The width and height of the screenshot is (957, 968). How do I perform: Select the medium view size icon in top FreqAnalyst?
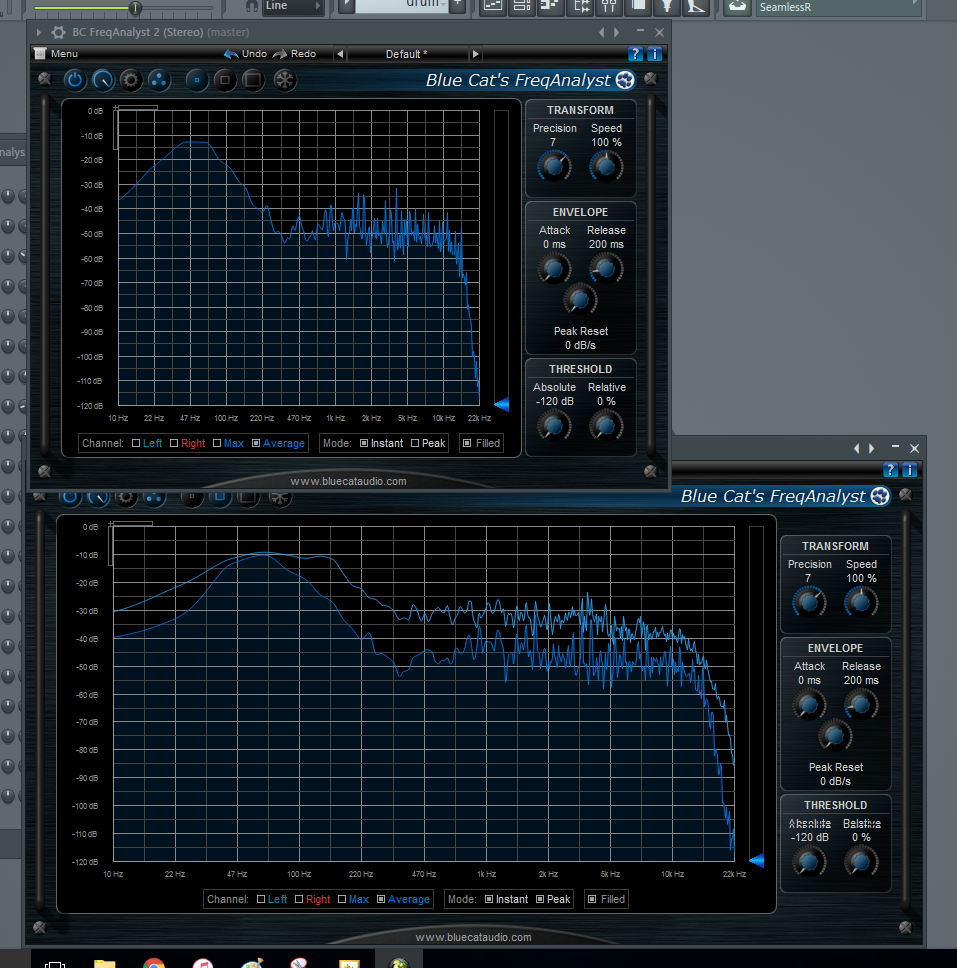tap(225, 80)
